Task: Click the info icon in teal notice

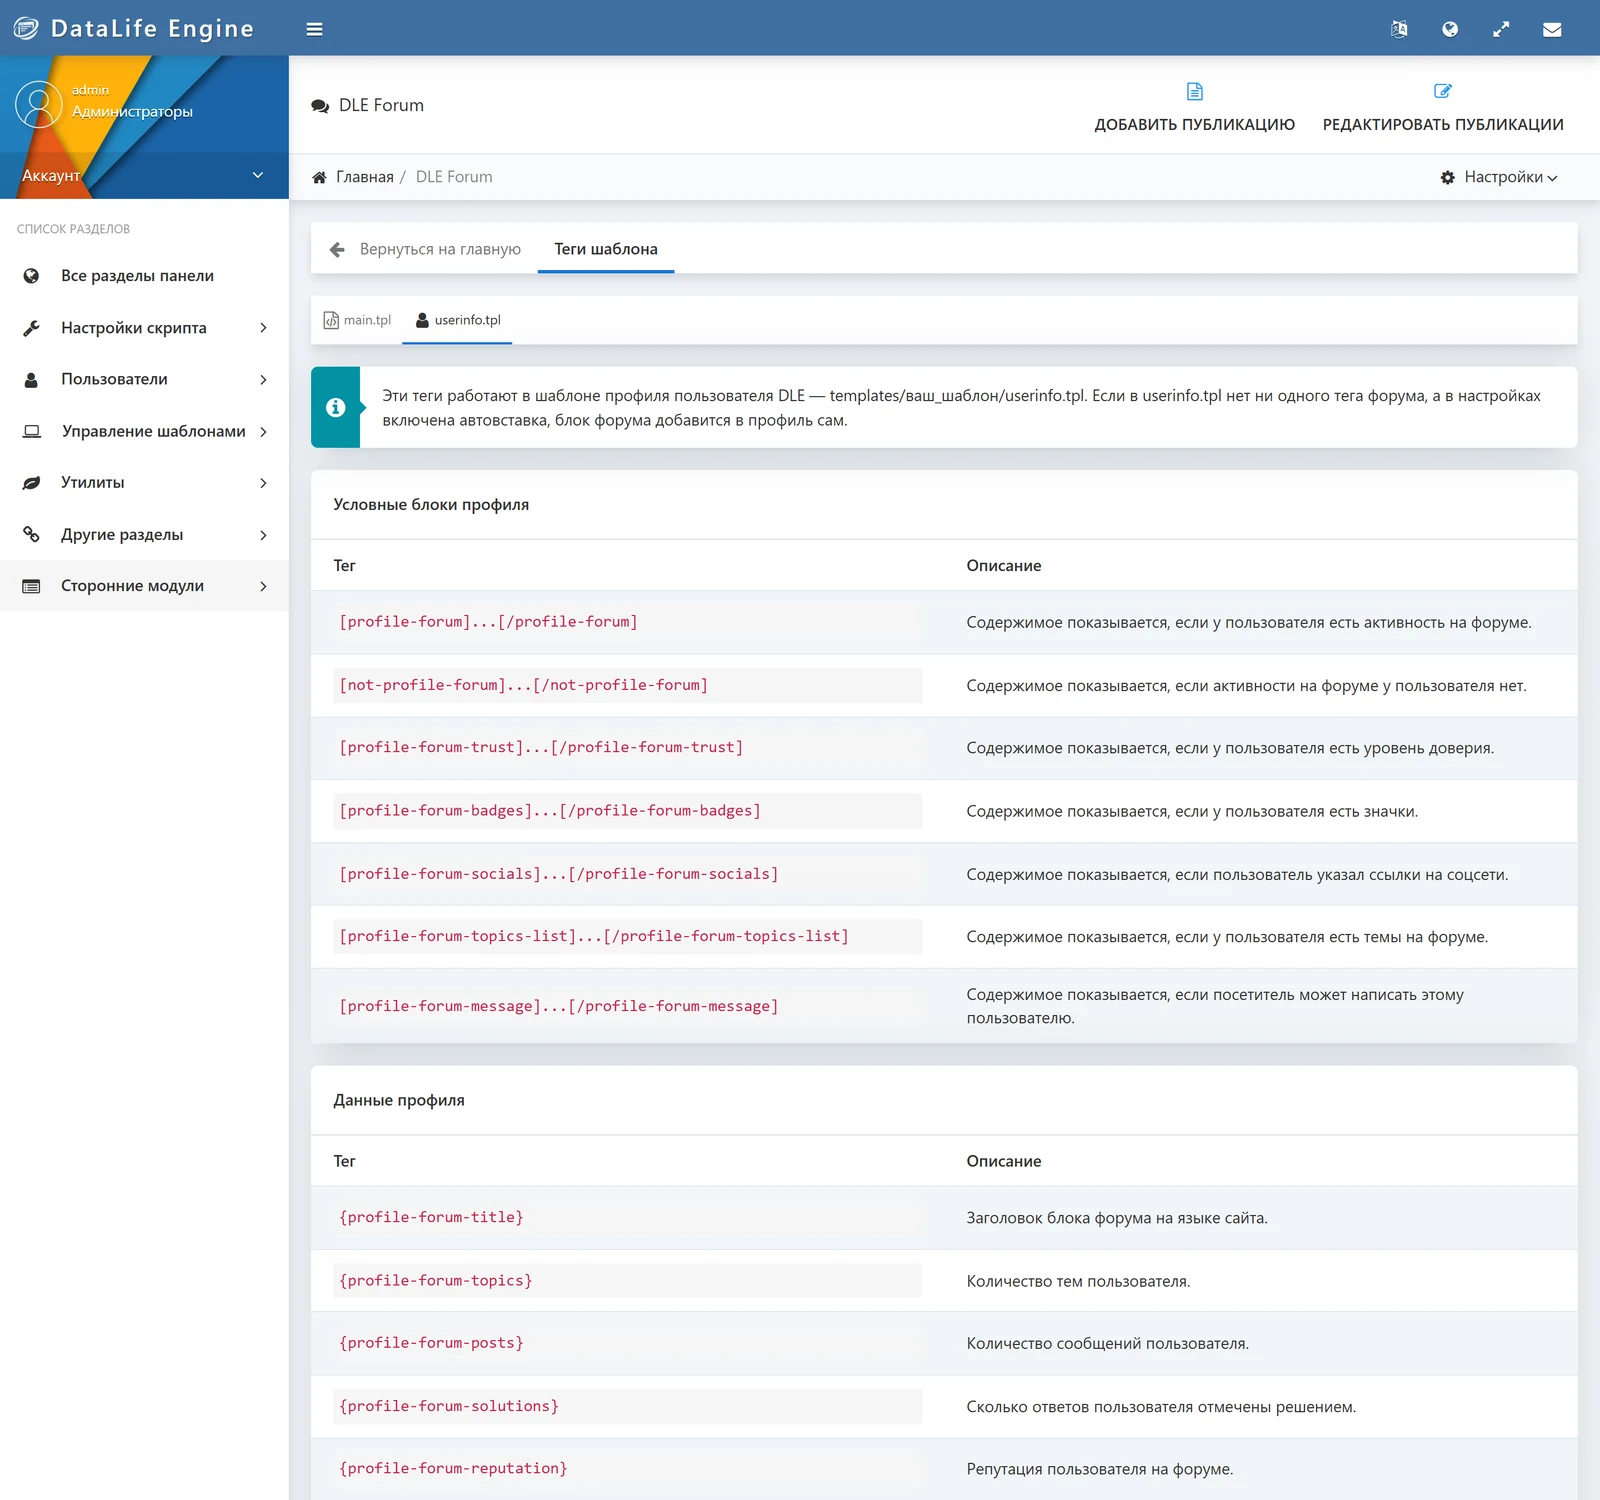Action: pyautogui.click(x=335, y=407)
